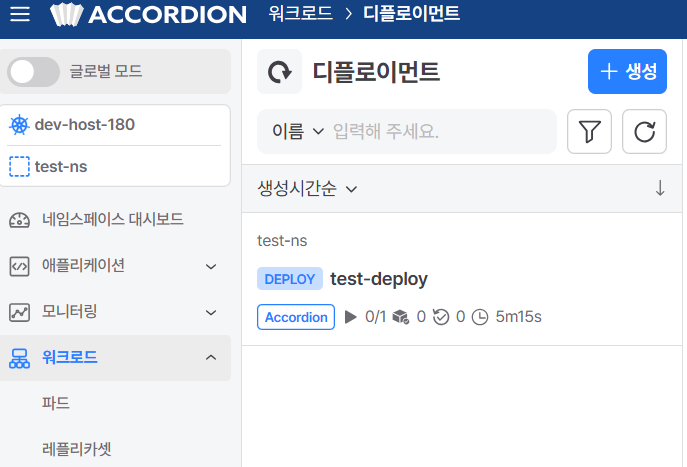Open 네임스페이스 대시보드 menu item

(113, 219)
